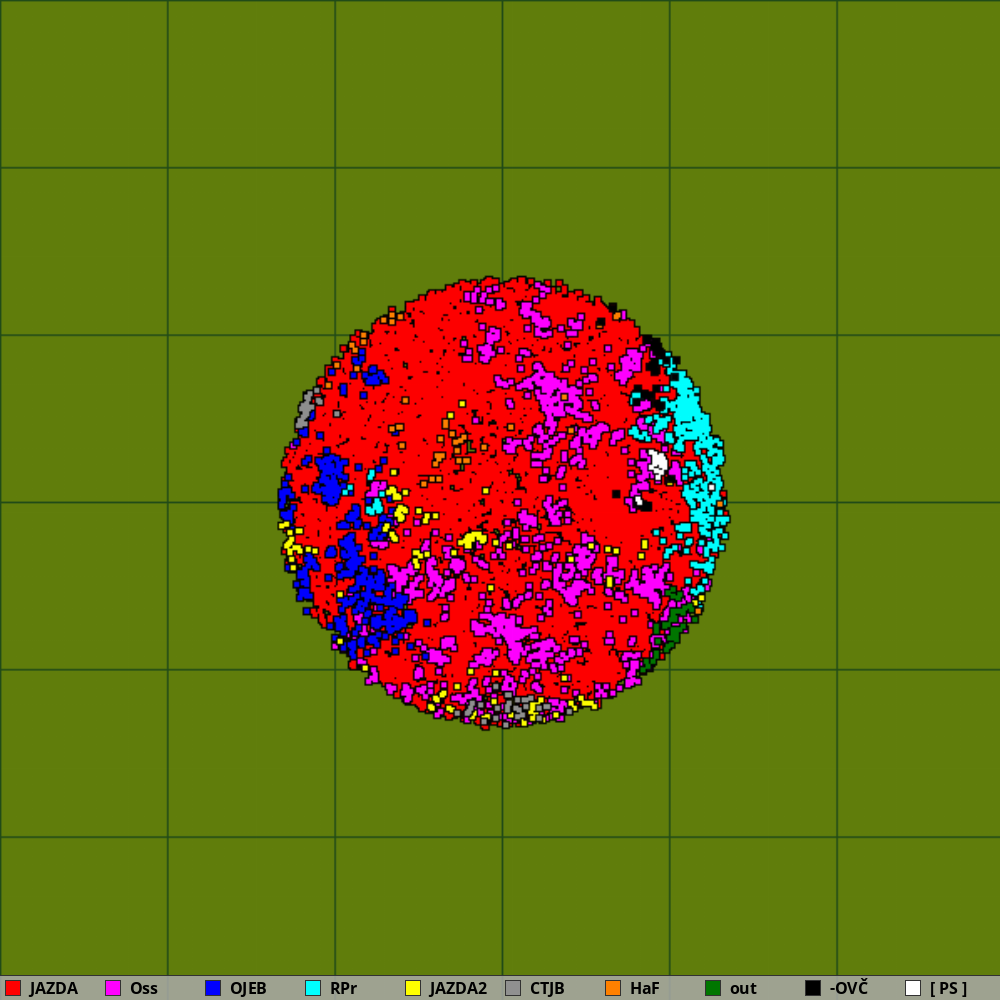Click the green out legend swatch
Viewport: 1000px width, 1000px height.
click(713, 988)
